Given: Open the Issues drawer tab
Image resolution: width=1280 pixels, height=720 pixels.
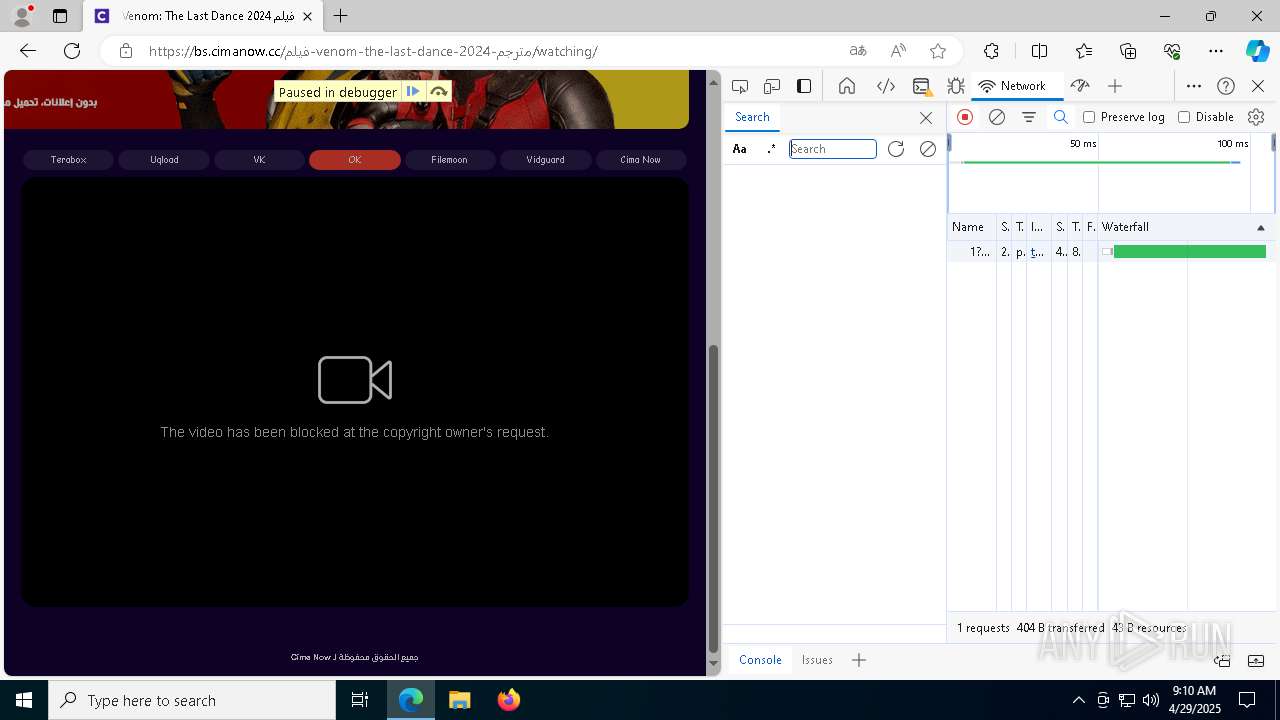Looking at the screenshot, I should [817, 660].
